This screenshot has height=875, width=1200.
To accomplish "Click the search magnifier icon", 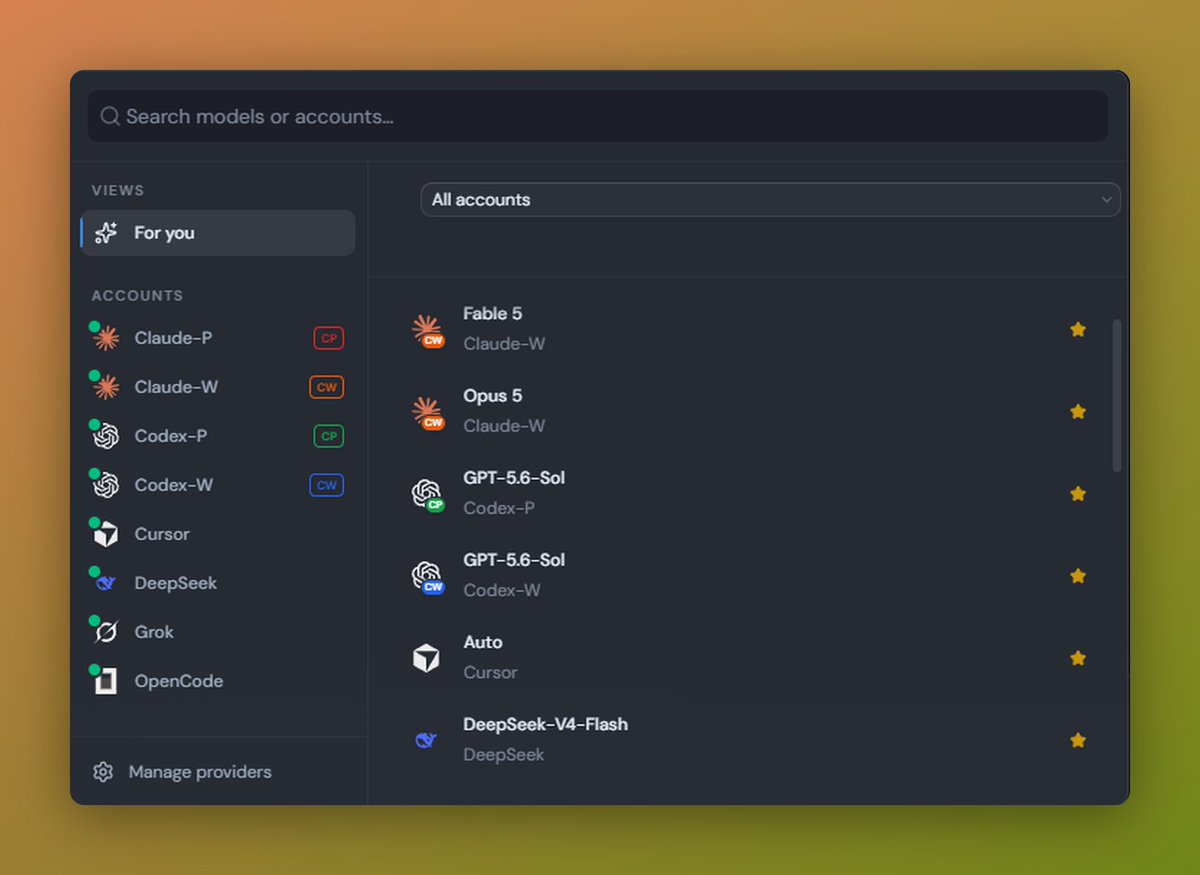I will [110, 117].
